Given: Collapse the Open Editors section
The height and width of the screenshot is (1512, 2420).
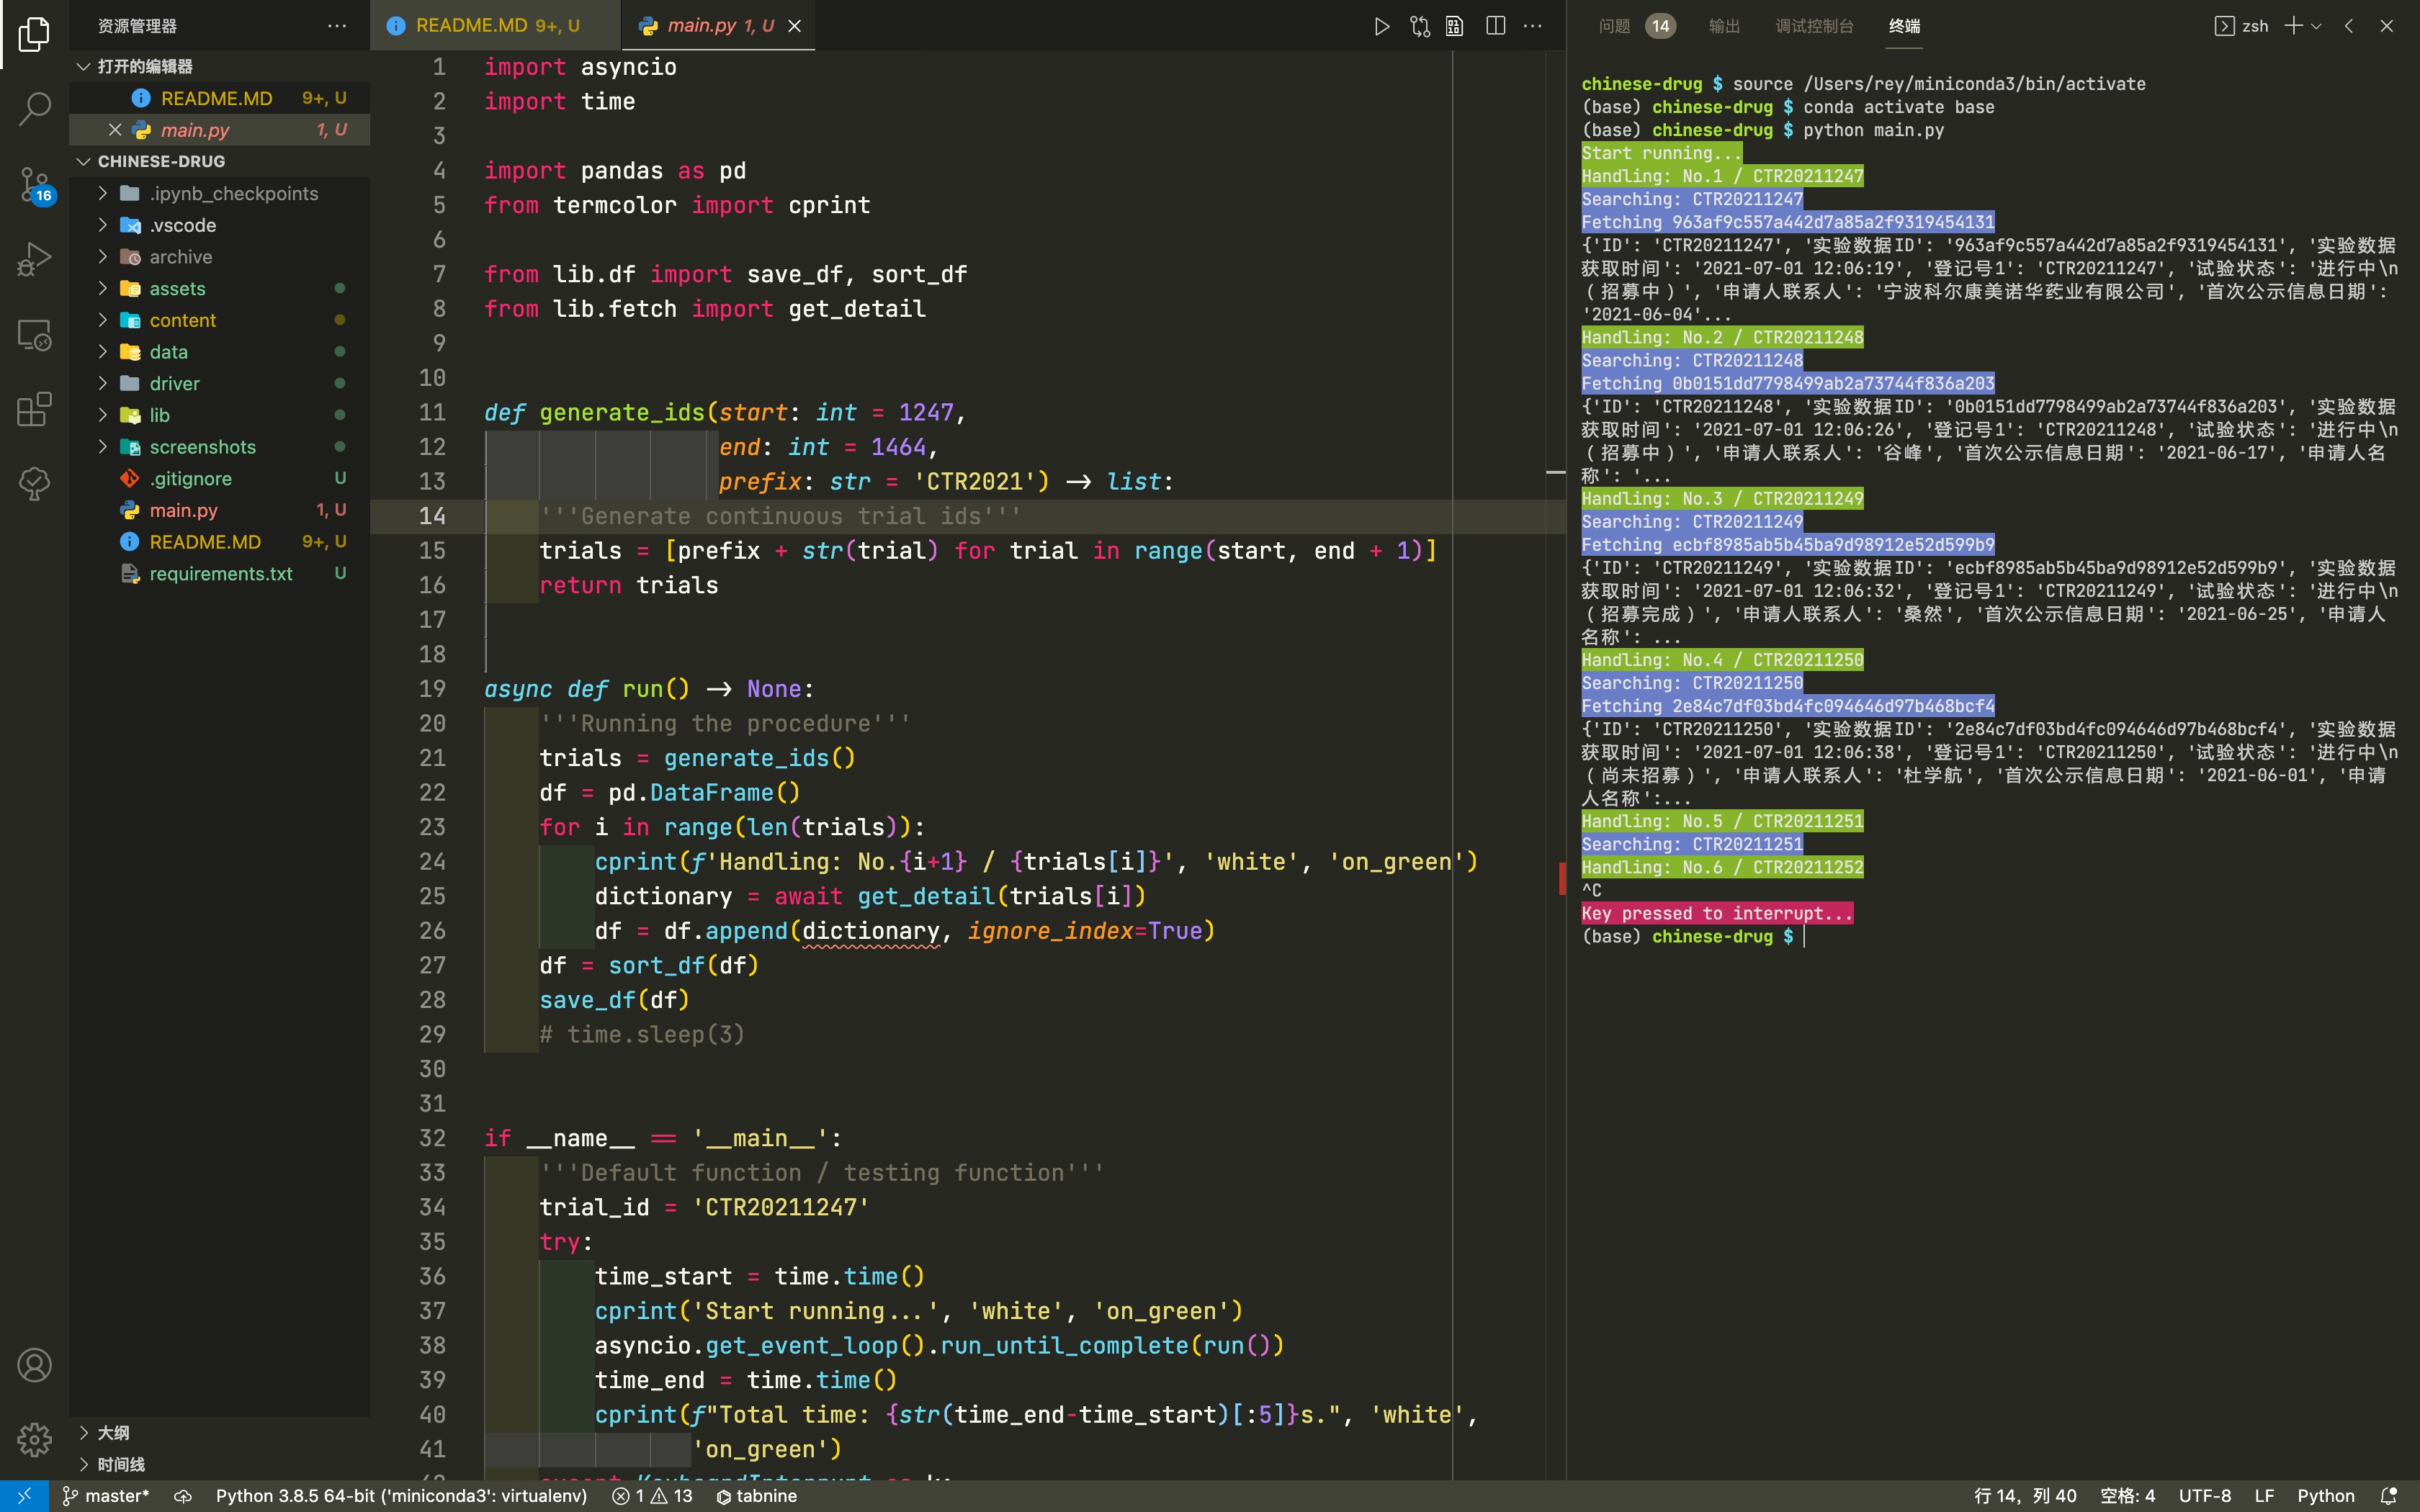Looking at the screenshot, I should (220, 66).
